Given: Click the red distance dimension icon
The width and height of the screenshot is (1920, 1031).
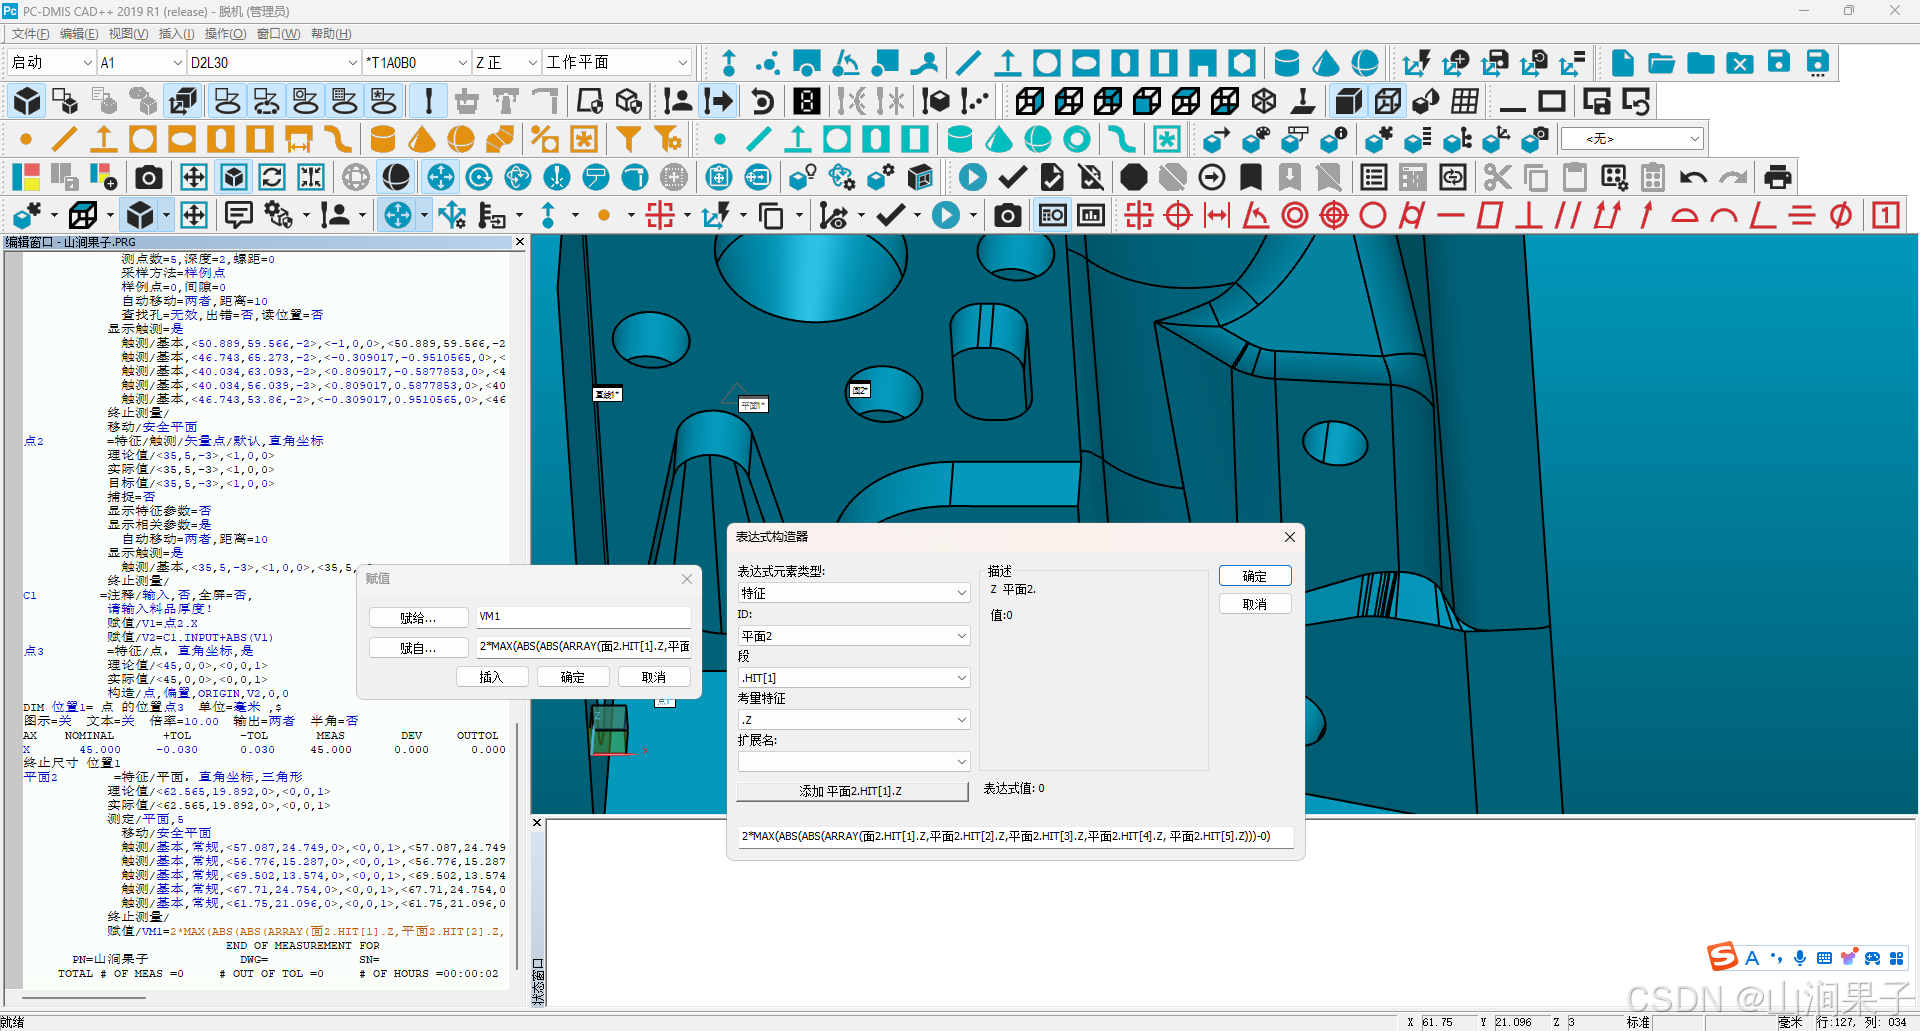Looking at the screenshot, I should (x=1217, y=215).
